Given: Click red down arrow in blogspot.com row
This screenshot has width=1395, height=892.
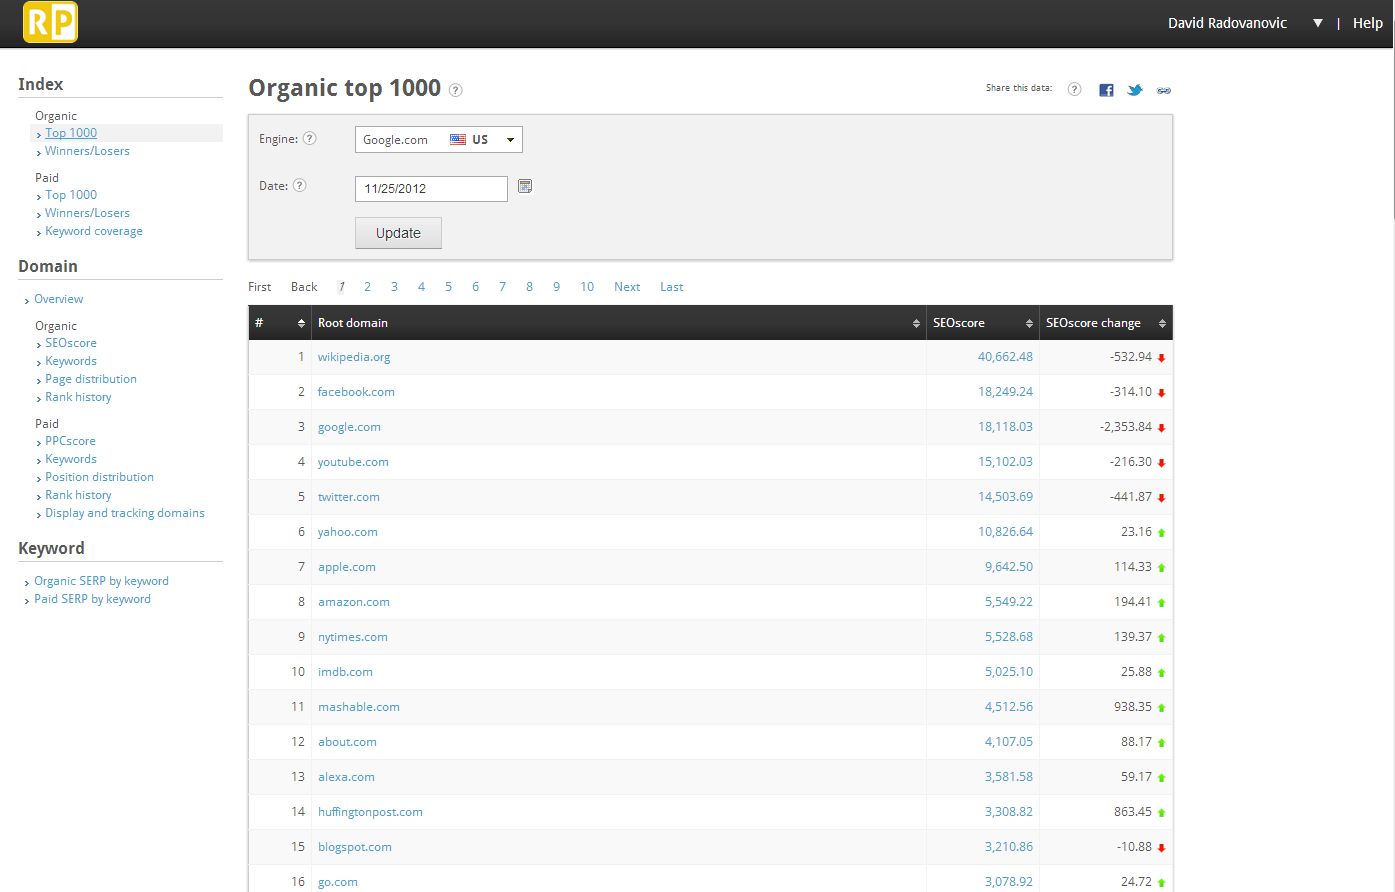Looking at the screenshot, I should click(1161, 848).
